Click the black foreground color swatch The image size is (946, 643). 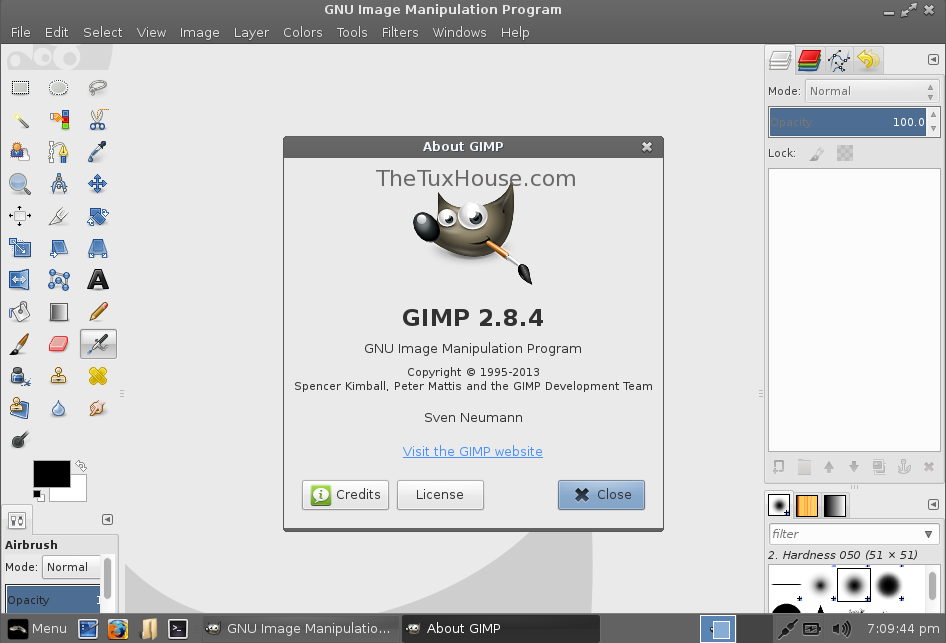pyautogui.click(x=51, y=474)
